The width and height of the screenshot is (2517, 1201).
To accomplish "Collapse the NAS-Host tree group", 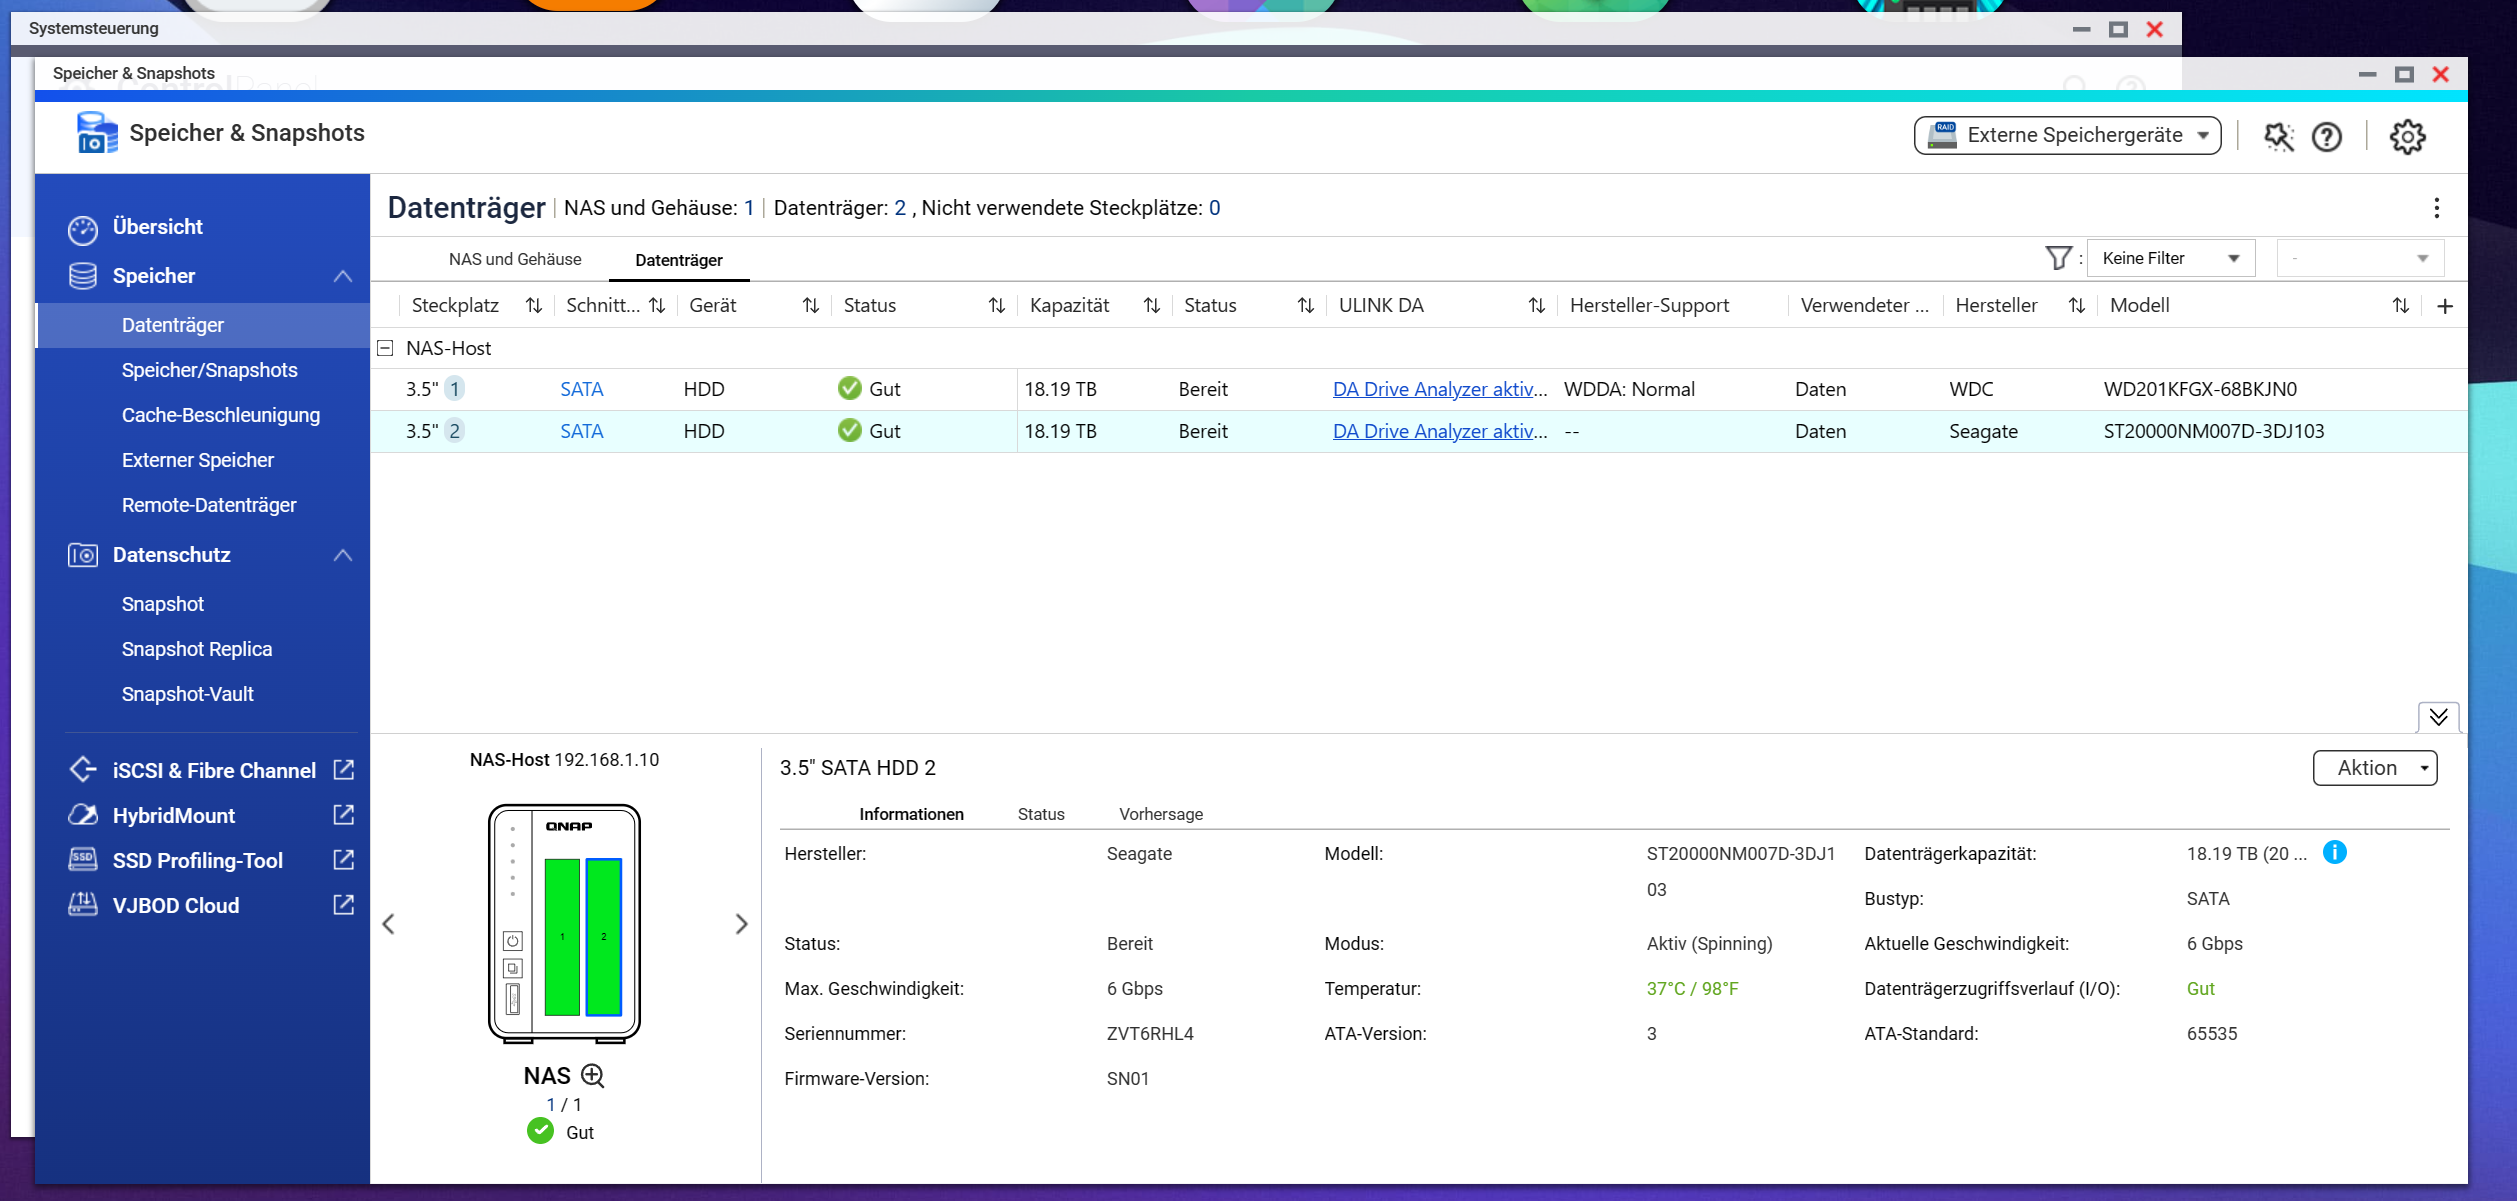I will (385, 348).
